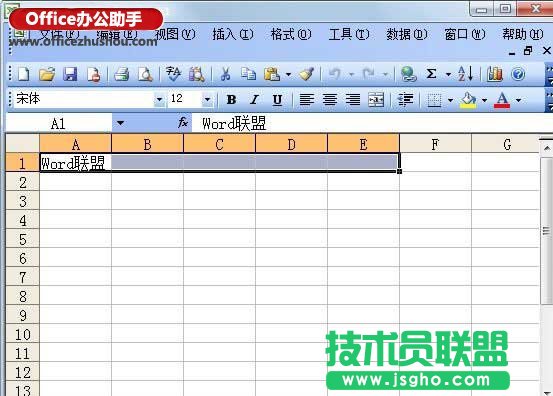
Task: Click the vertical scrollbar up arrow
Action: point(546,147)
